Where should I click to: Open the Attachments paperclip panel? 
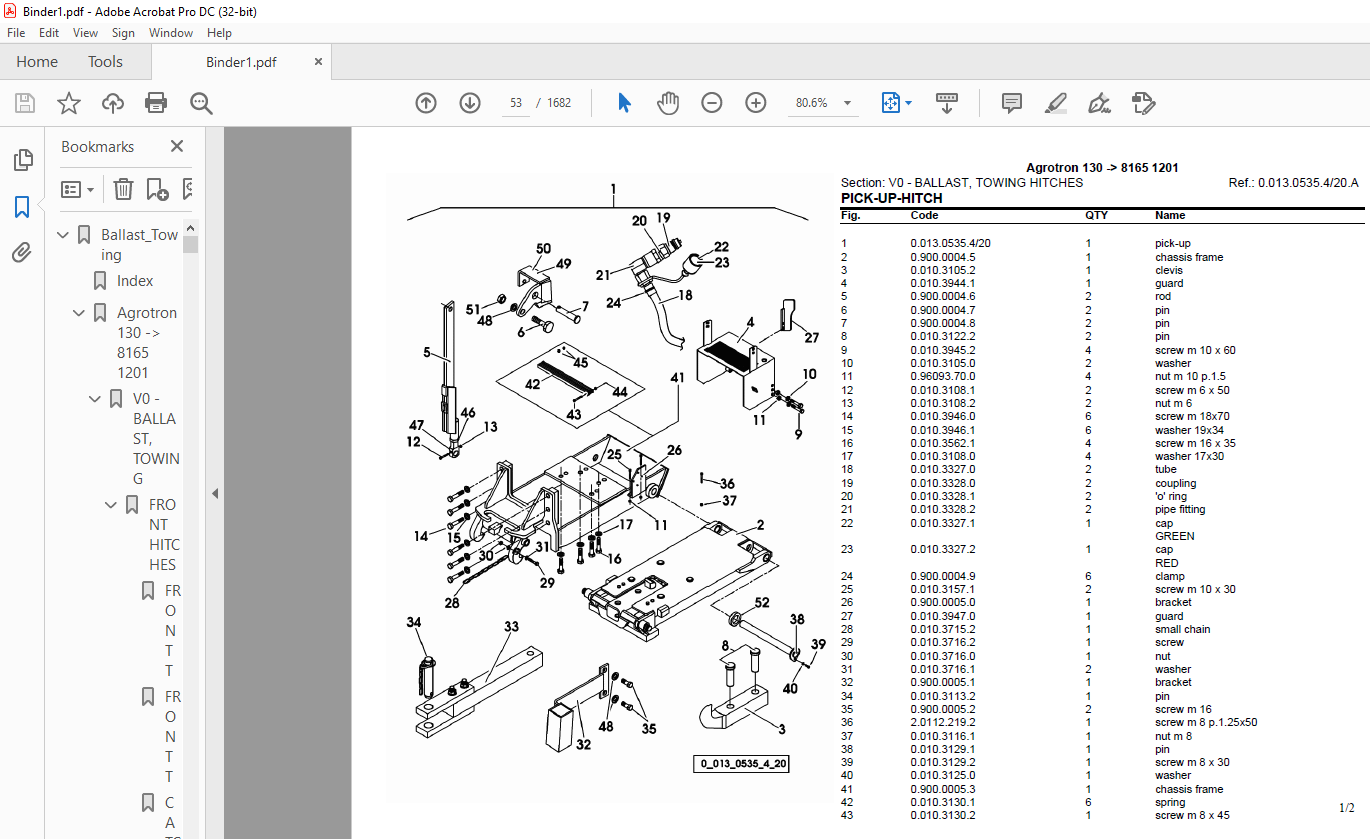pos(22,252)
